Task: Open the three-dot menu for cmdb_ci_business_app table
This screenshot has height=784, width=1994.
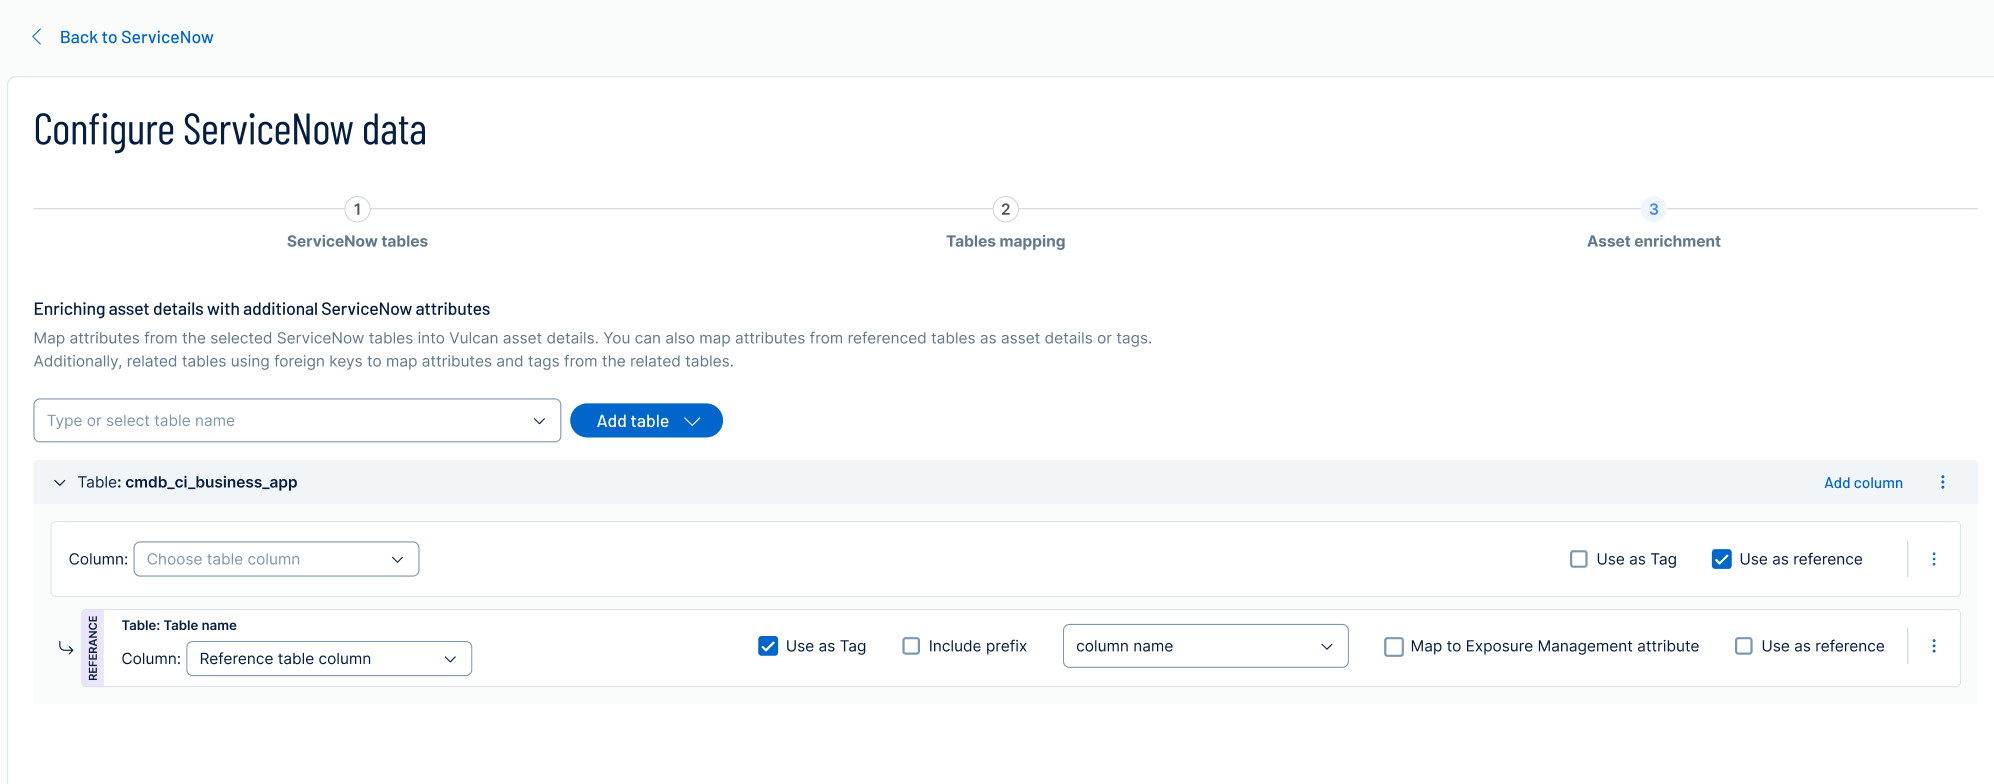Action: click(x=1942, y=482)
